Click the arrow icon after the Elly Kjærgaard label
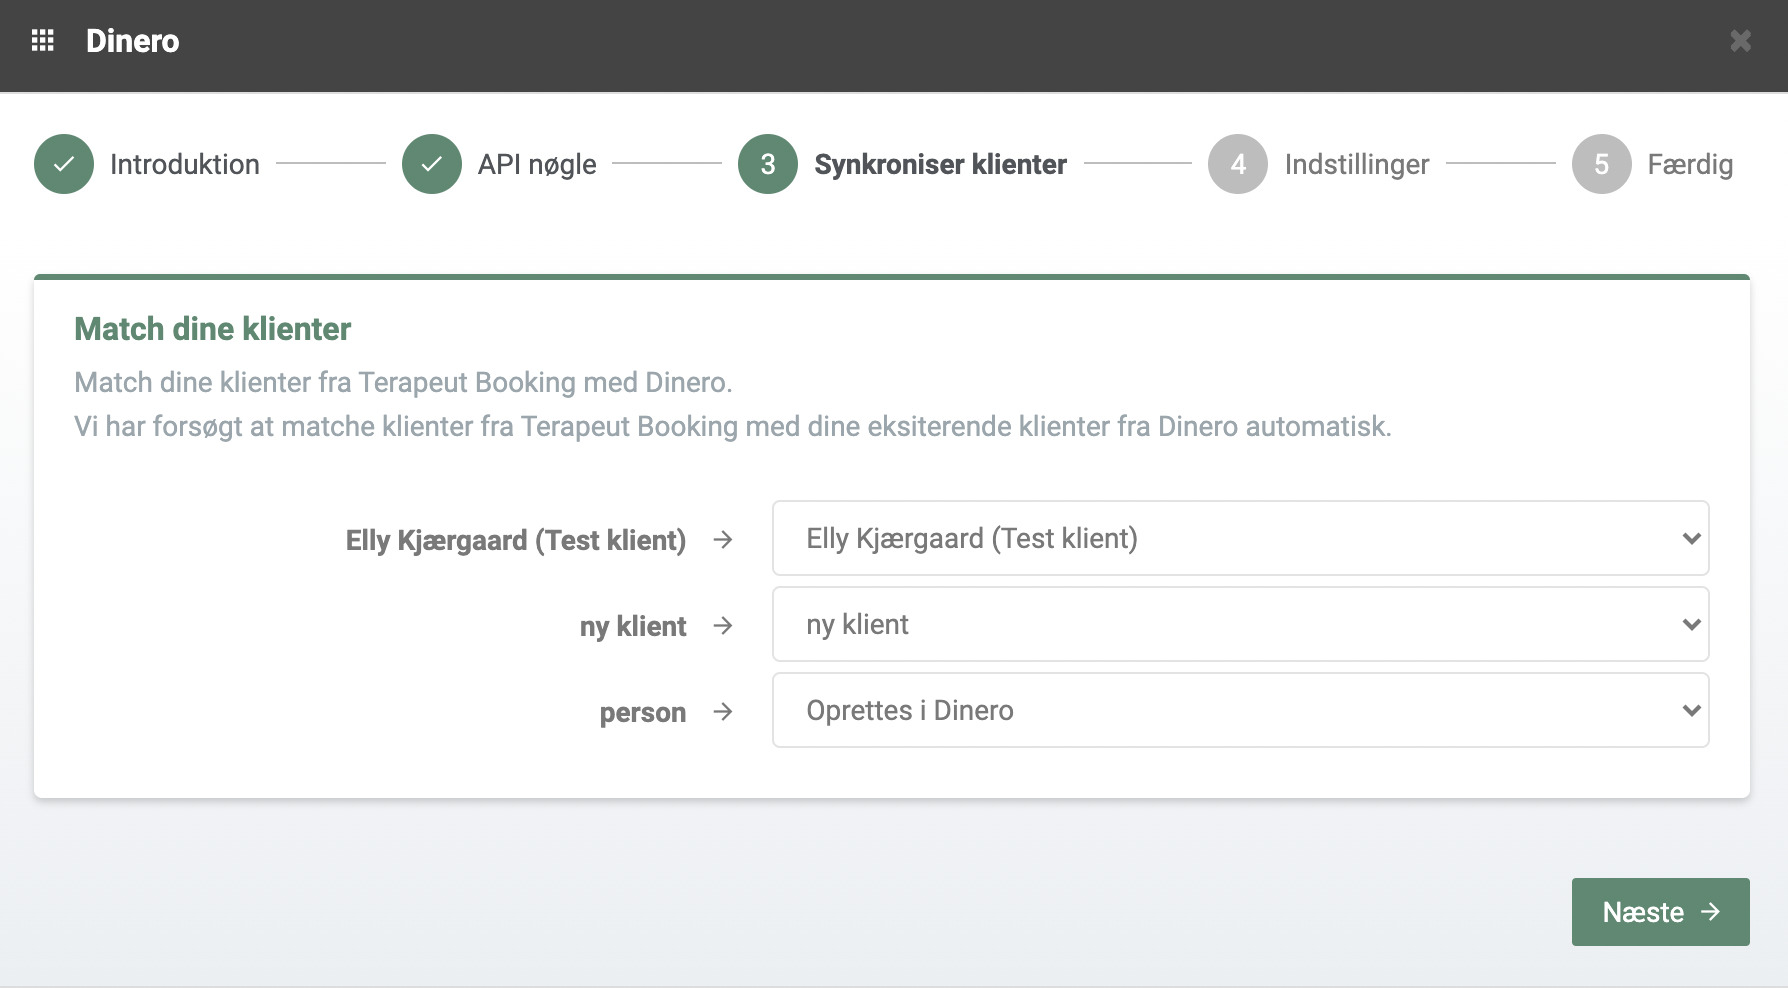This screenshot has height=988, width=1788. click(x=723, y=540)
